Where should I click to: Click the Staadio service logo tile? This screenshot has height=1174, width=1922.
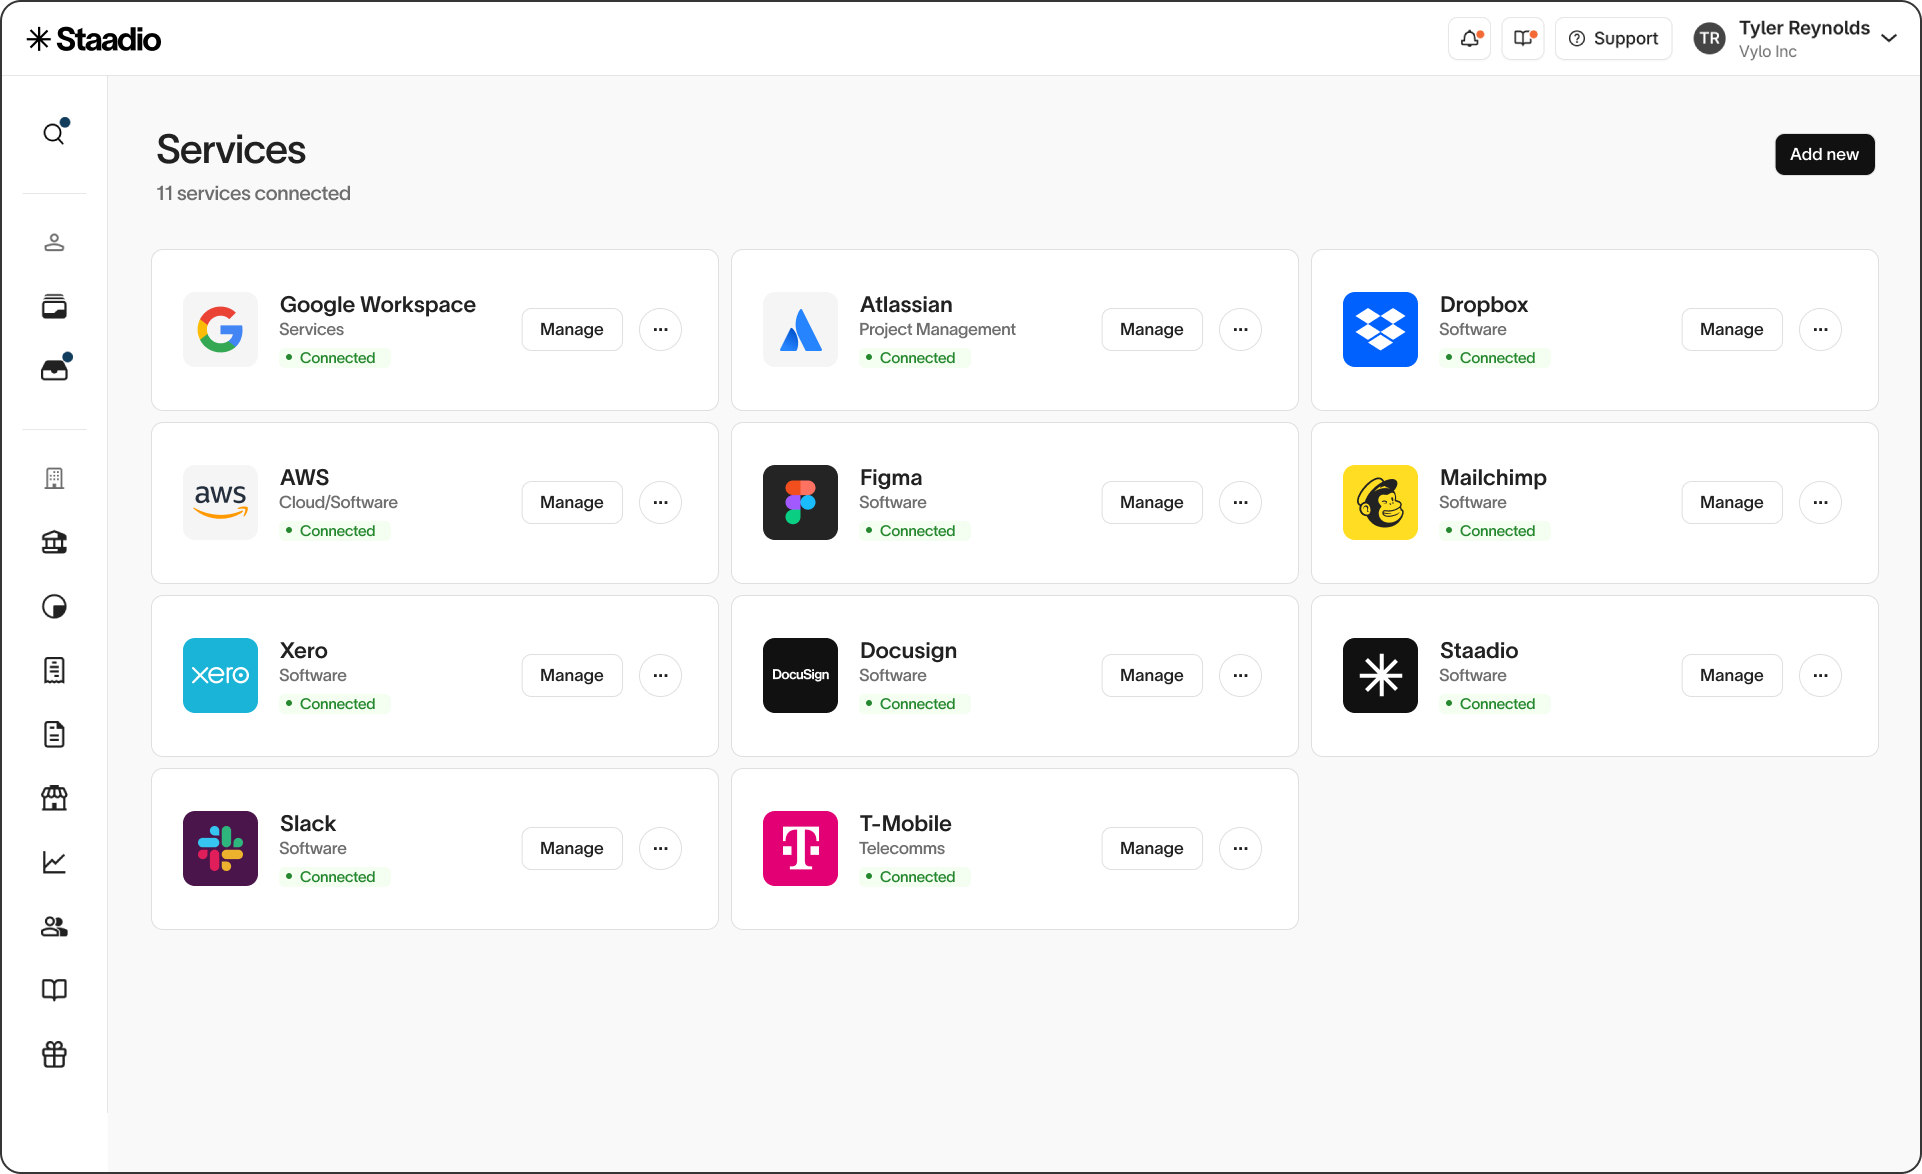1380,676
